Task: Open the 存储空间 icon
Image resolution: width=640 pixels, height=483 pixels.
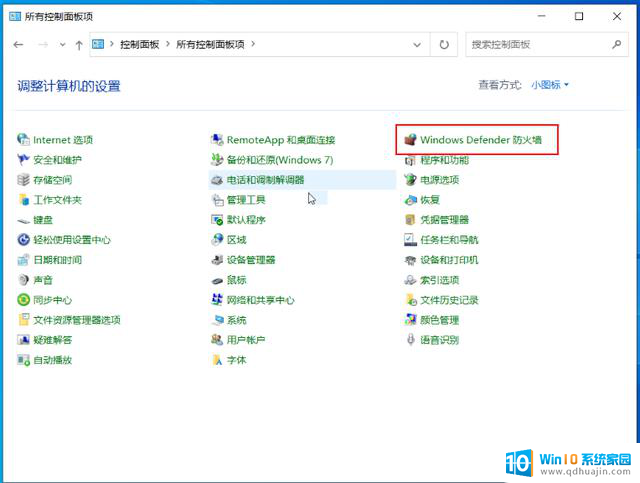Action: tap(23, 180)
